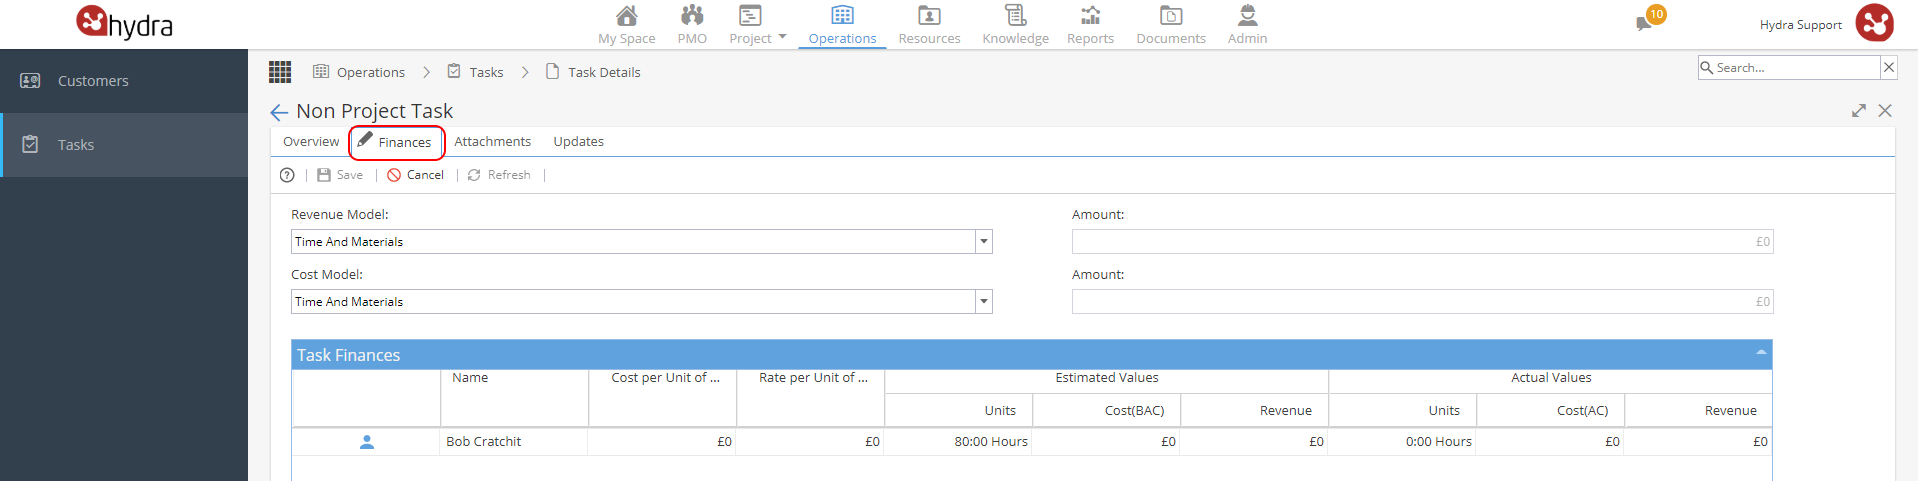Click the 0:00 Hours actual units cell
This screenshot has height=481, width=1920.
[x=1402, y=442]
